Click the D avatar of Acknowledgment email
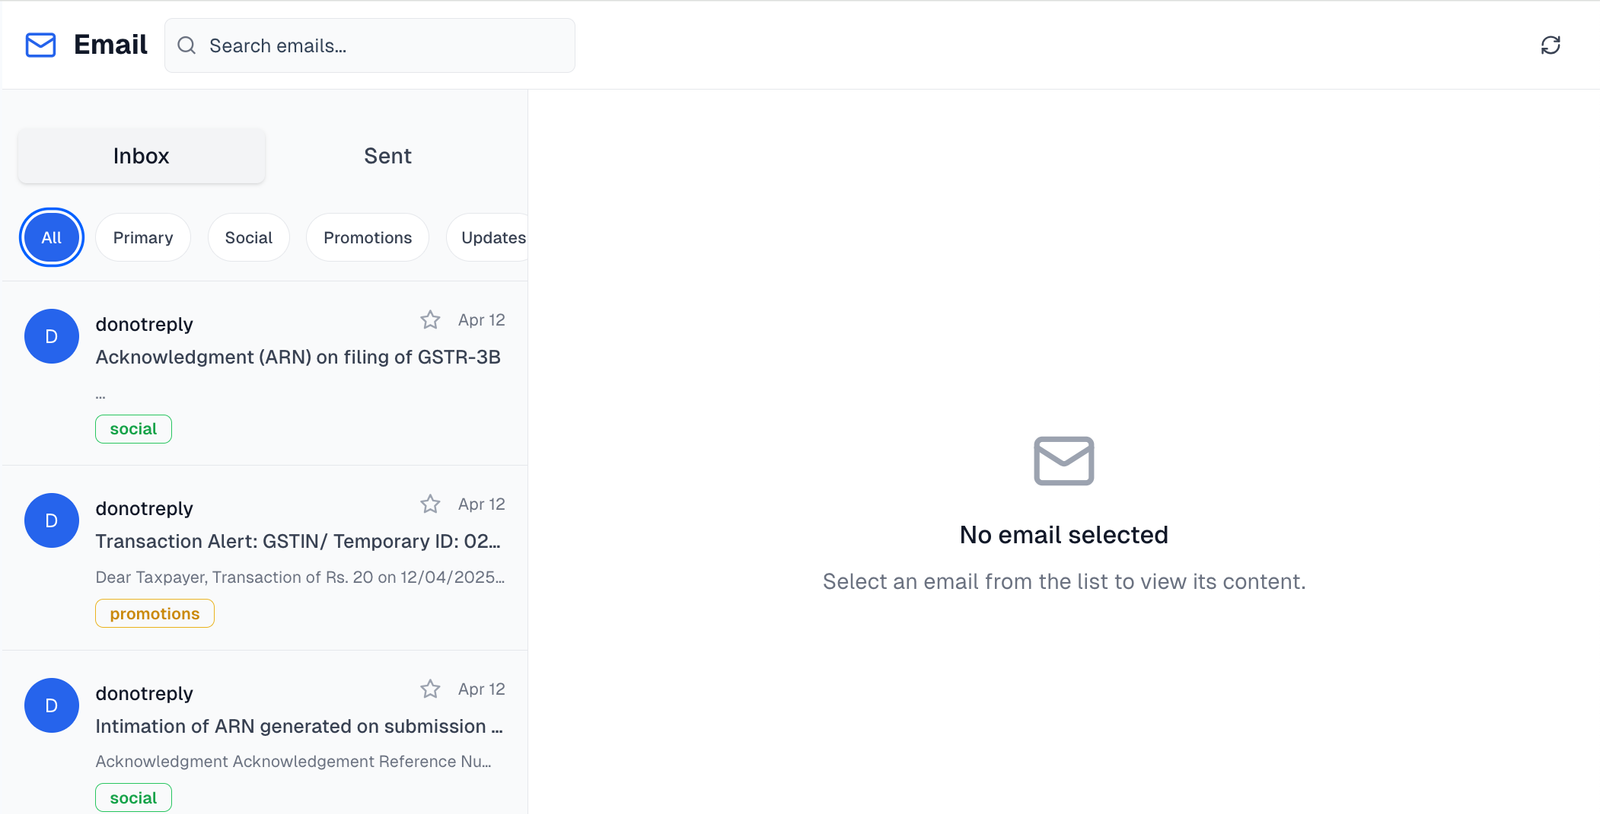This screenshot has width=1600, height=814. pyautogui.click(x=51, y=336)
